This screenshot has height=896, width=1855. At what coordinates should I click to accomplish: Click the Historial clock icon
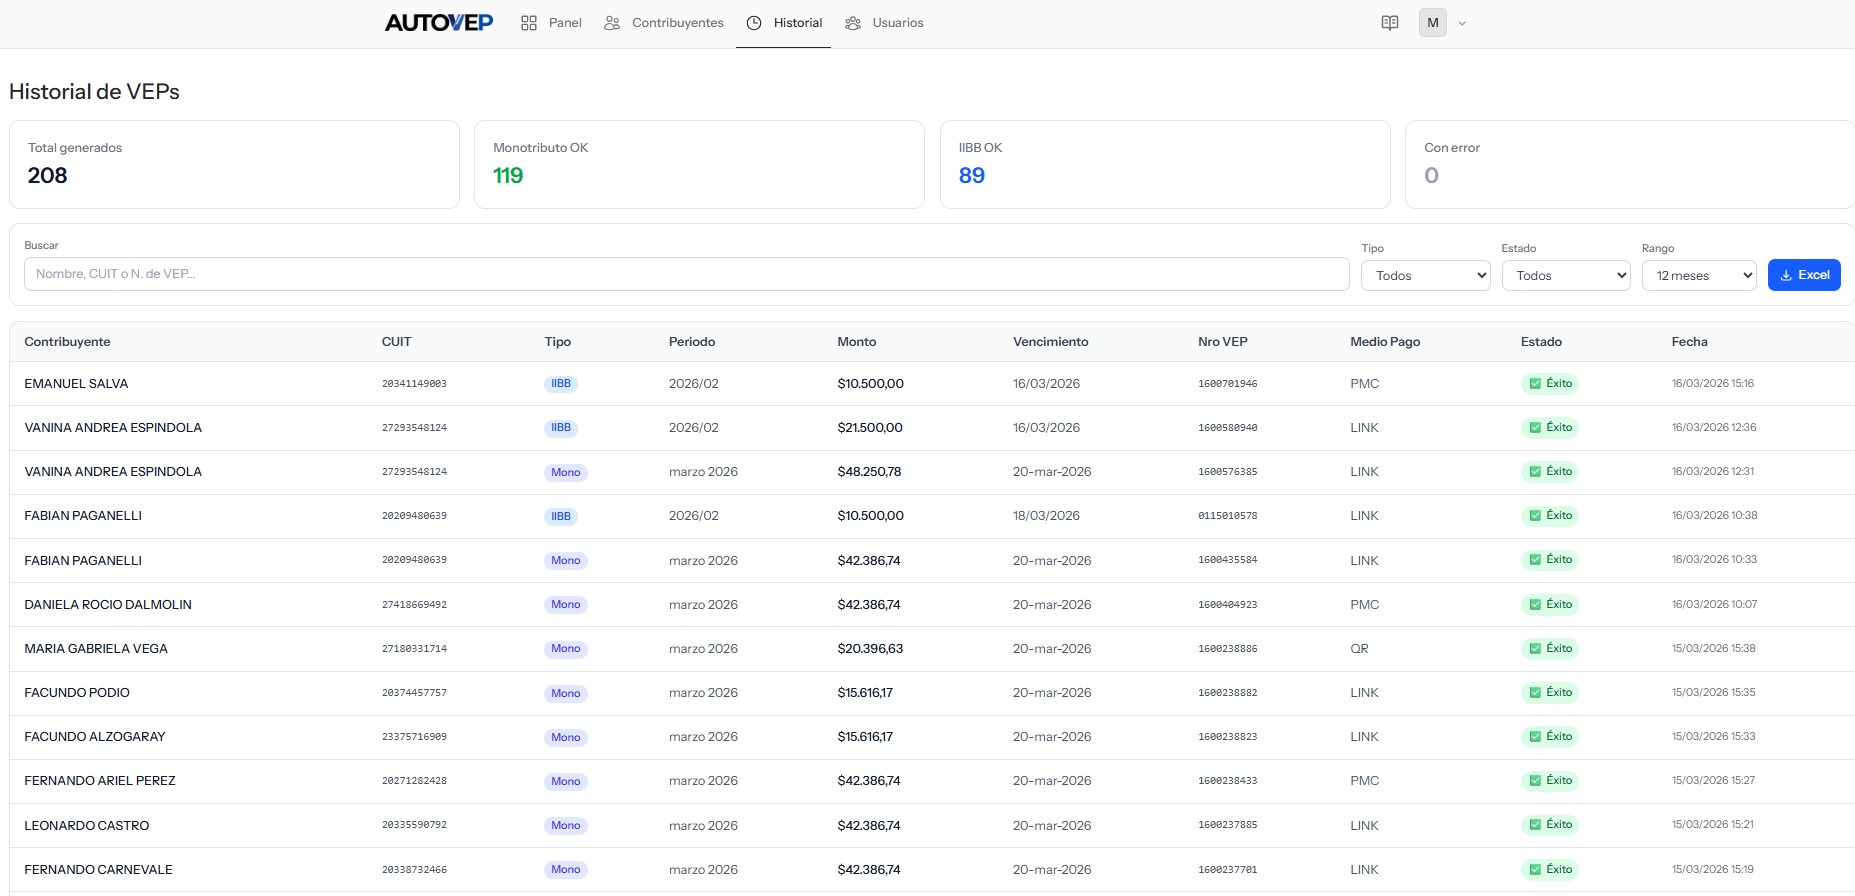[x=754, y=23]
